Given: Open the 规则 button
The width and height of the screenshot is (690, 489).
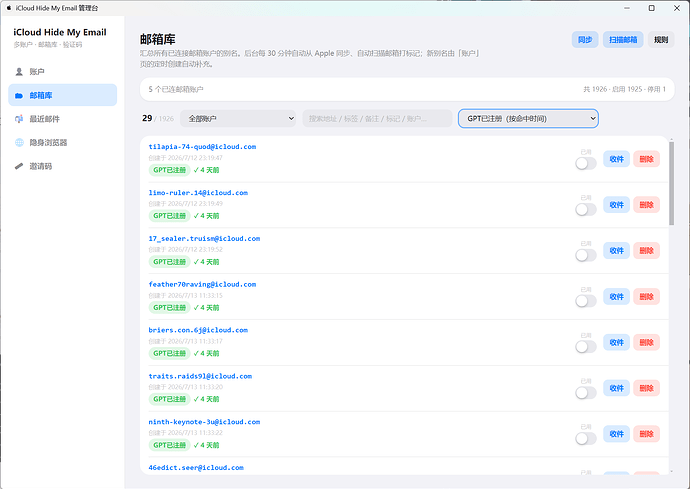Looking at the screenshot, I should pyautogui.click(x=661, y=40).
